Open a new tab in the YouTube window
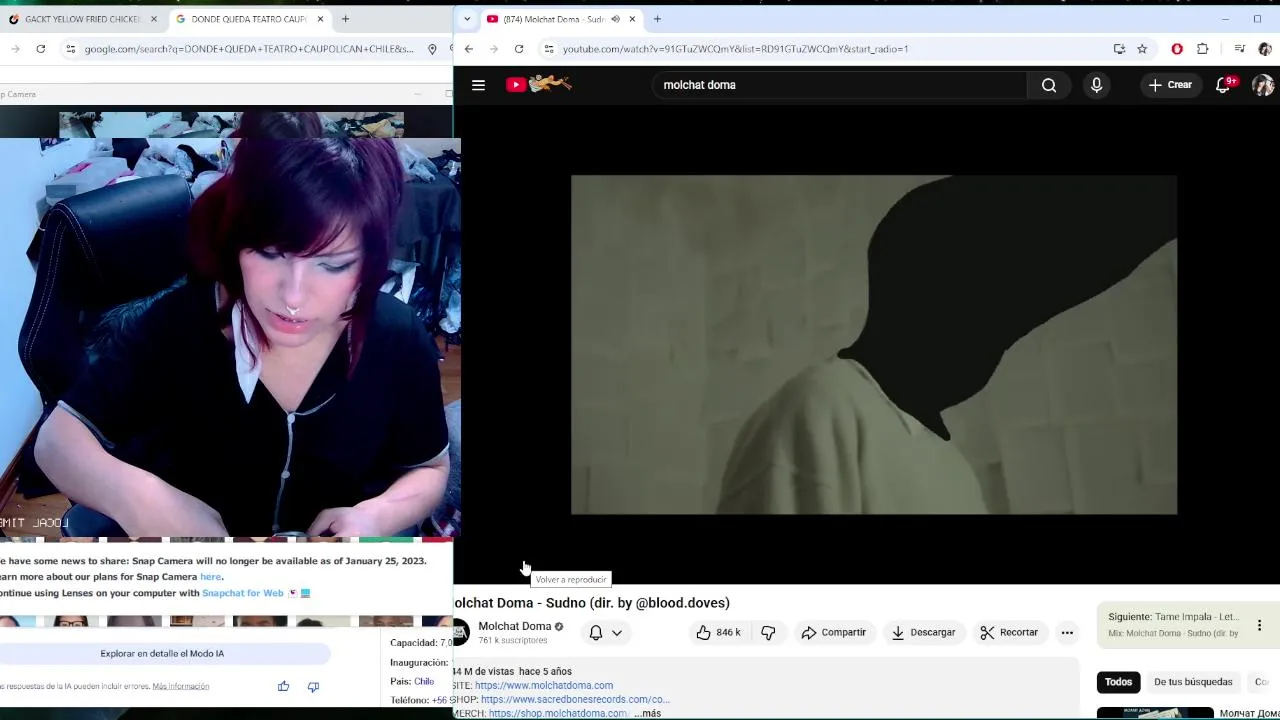1280x720 pixels. [657, 19]
